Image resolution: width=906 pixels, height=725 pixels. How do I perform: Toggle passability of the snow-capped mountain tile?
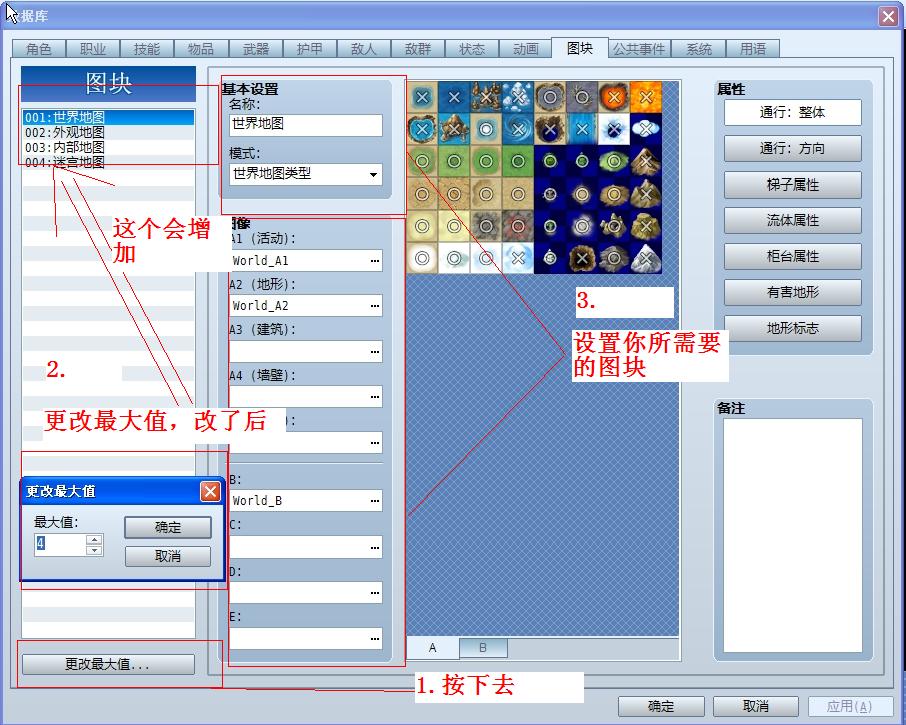pyautogui.click(x=646, y=258)
